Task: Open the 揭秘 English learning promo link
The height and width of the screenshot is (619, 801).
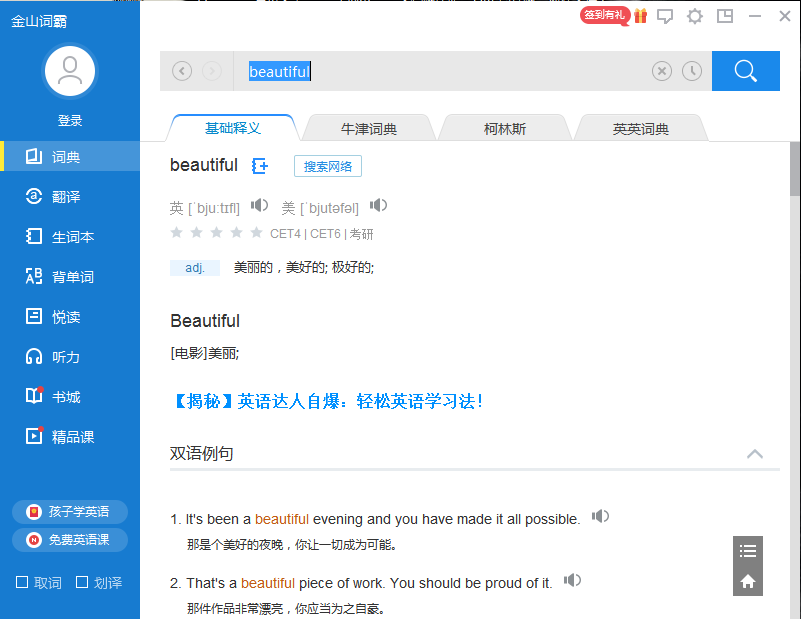Action: (x=328, y=402)
